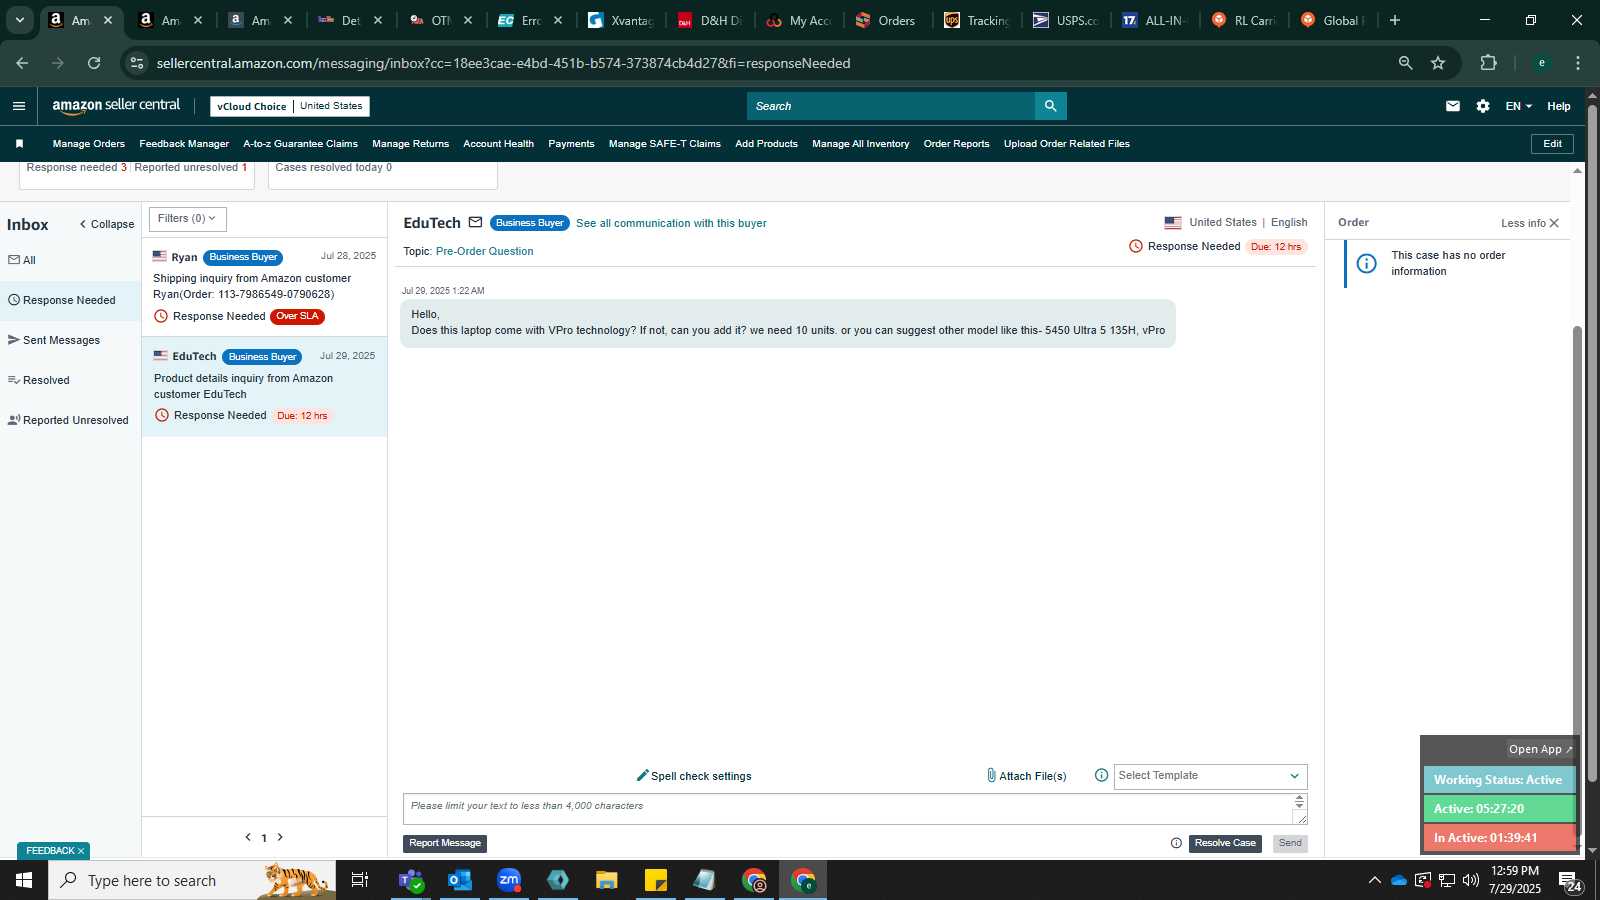1600x900 pixels.
Task: Open Zoom from the taskbar
Action: tap(509, 880)
